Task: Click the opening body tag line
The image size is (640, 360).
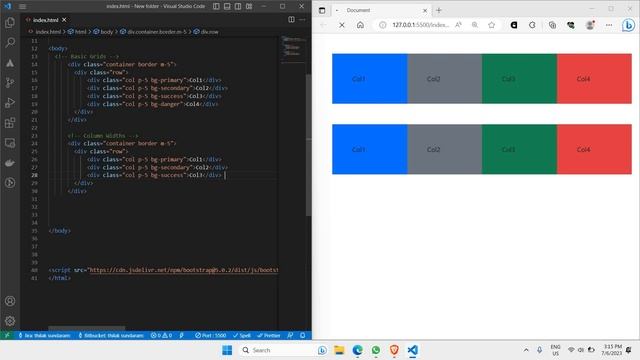Action: pyautogui.click(x=58, y=48)
